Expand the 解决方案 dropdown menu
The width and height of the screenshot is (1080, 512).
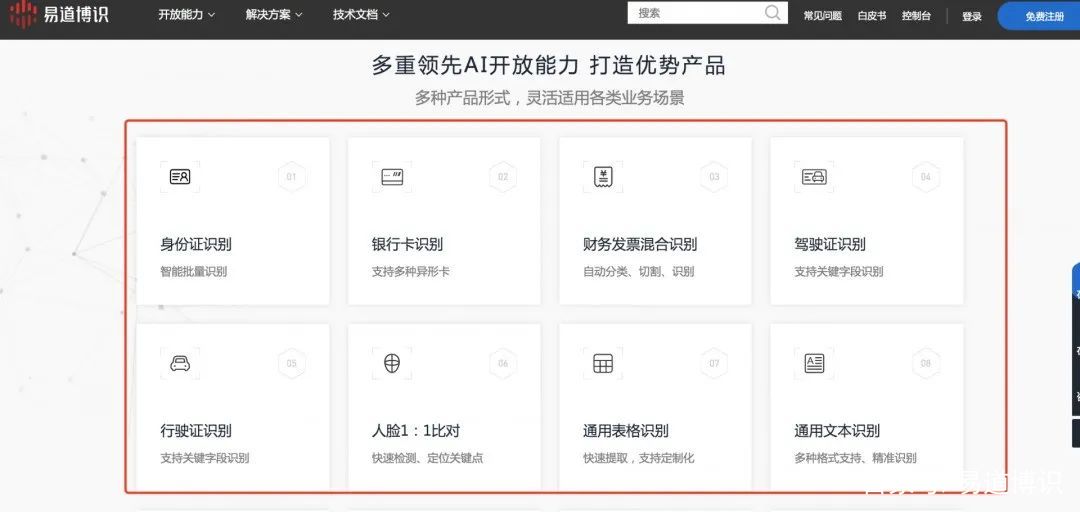(x=274, y=14)
